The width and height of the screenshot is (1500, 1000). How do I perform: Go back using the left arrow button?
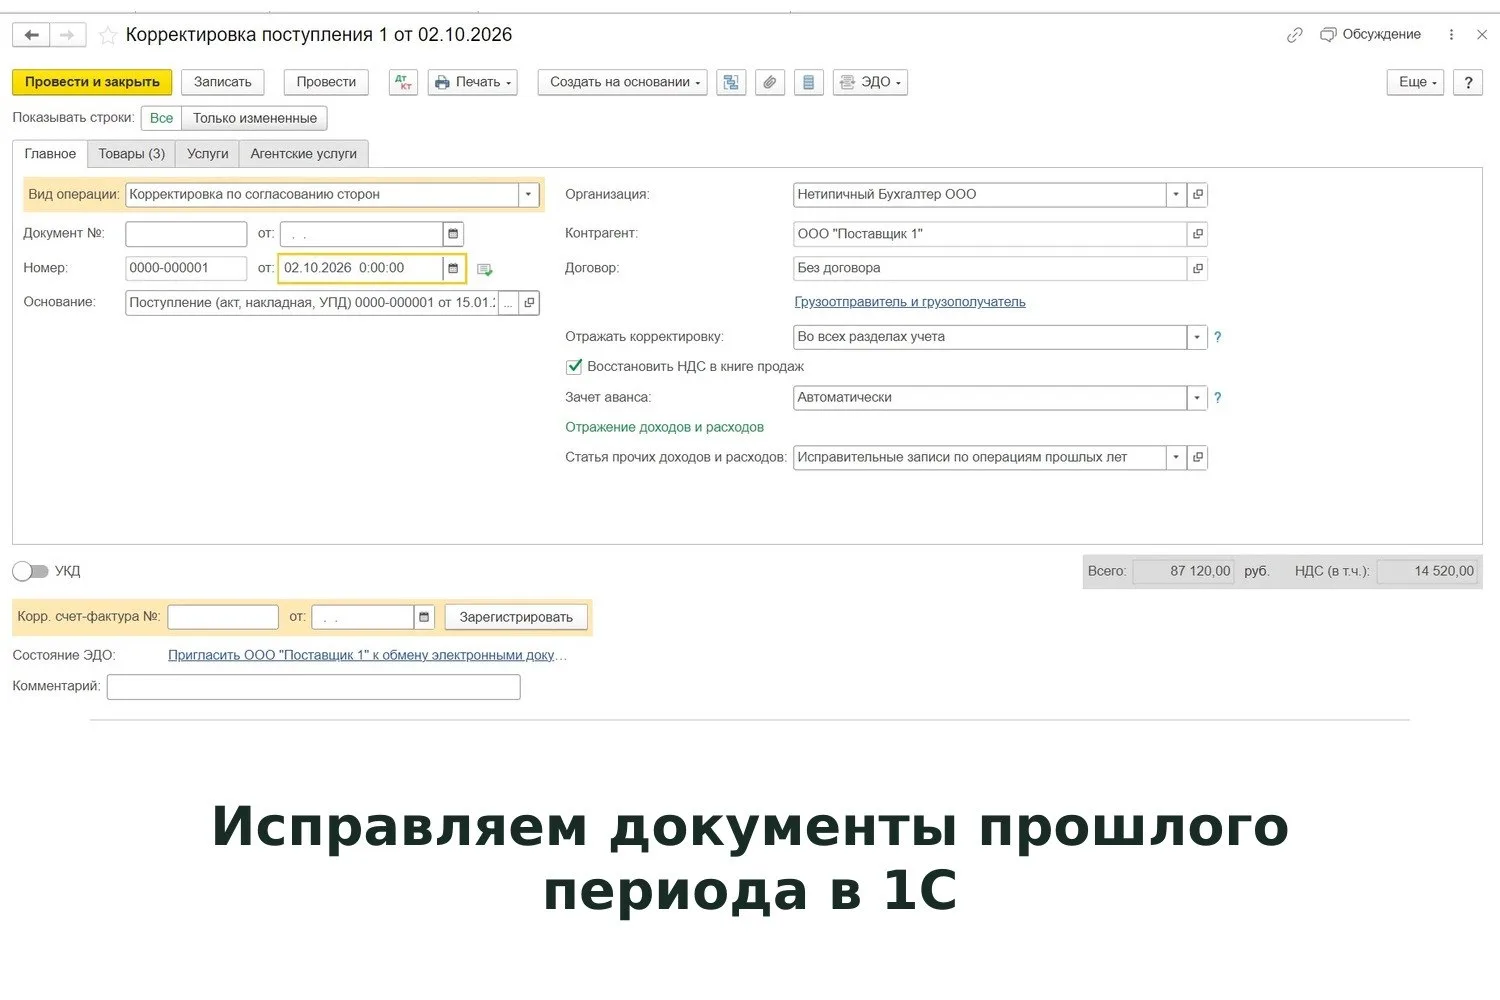coord(31,35)
